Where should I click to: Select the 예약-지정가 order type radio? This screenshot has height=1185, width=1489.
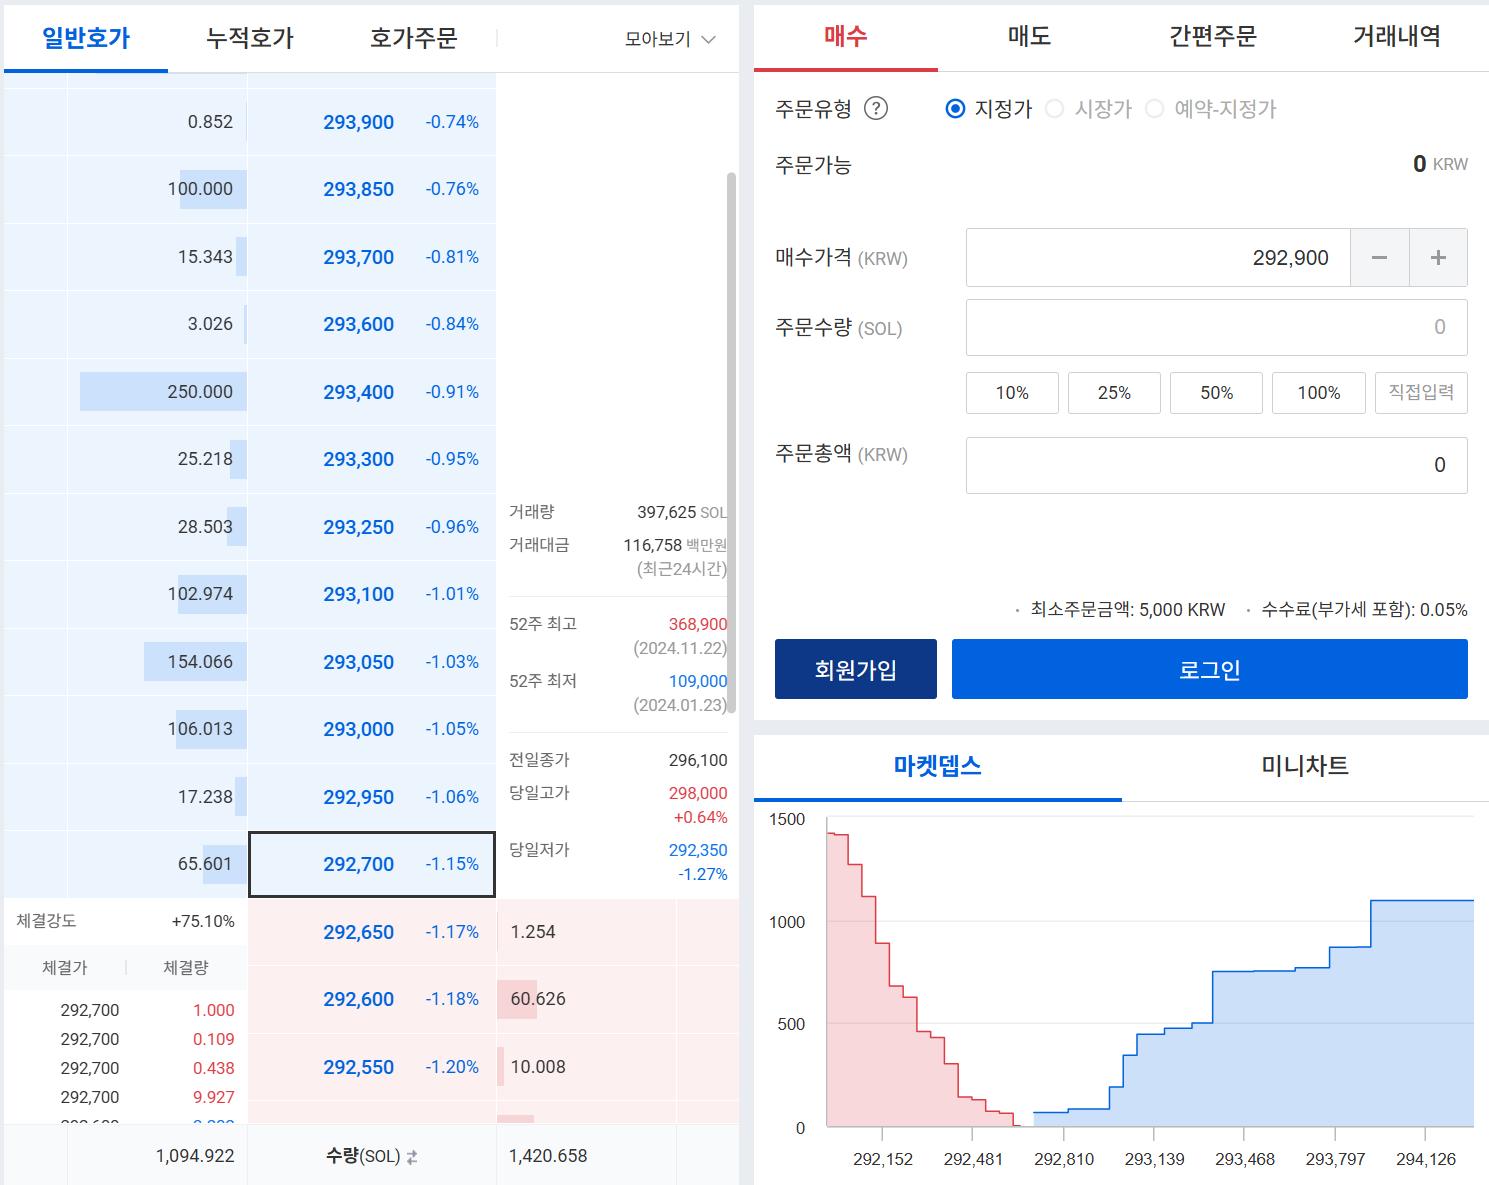coord(1155,108)
